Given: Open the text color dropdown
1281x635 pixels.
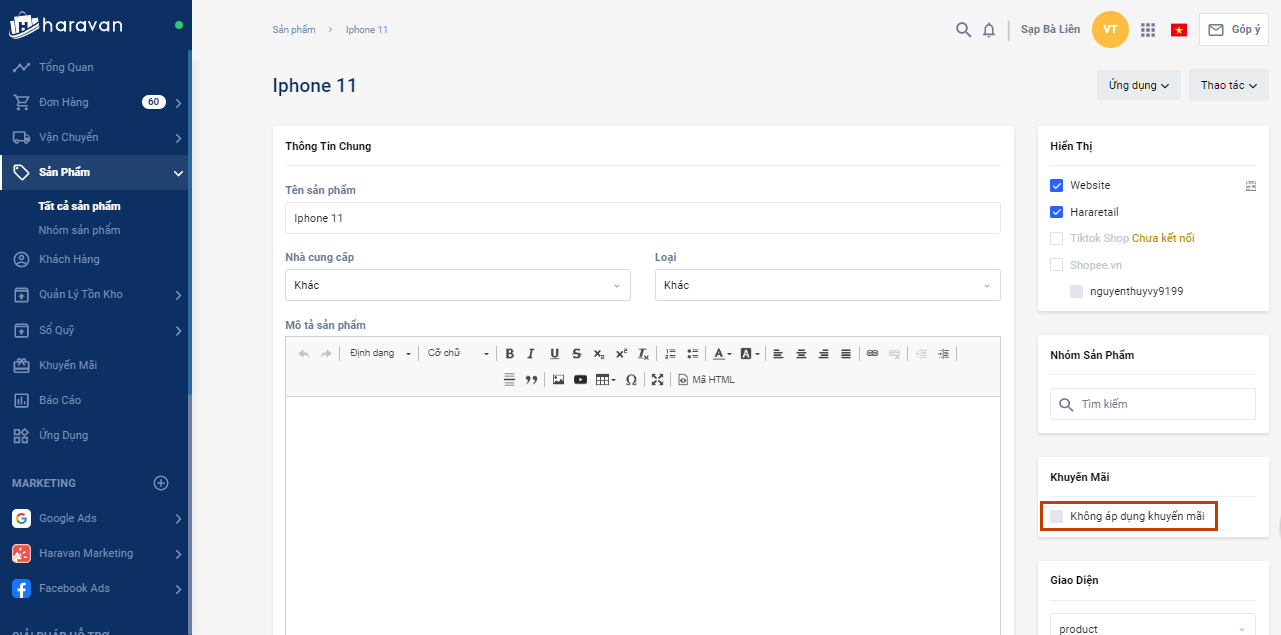Looking at the screenshot, I should tap(722, 353).
